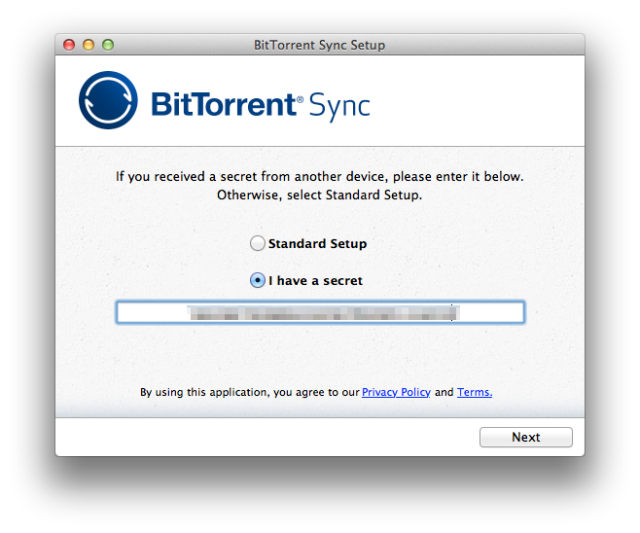640x533 pixels.
Task: Select the Standard Setup radio button
Action: [257, 243]
